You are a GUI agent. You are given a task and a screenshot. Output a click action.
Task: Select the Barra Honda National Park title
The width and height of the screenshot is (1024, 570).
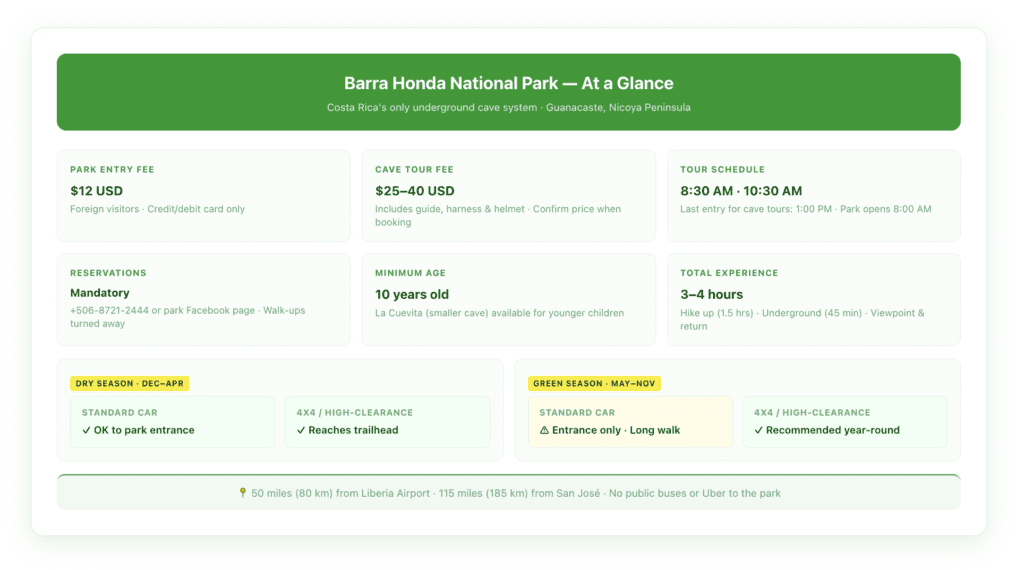click(509, 83)
